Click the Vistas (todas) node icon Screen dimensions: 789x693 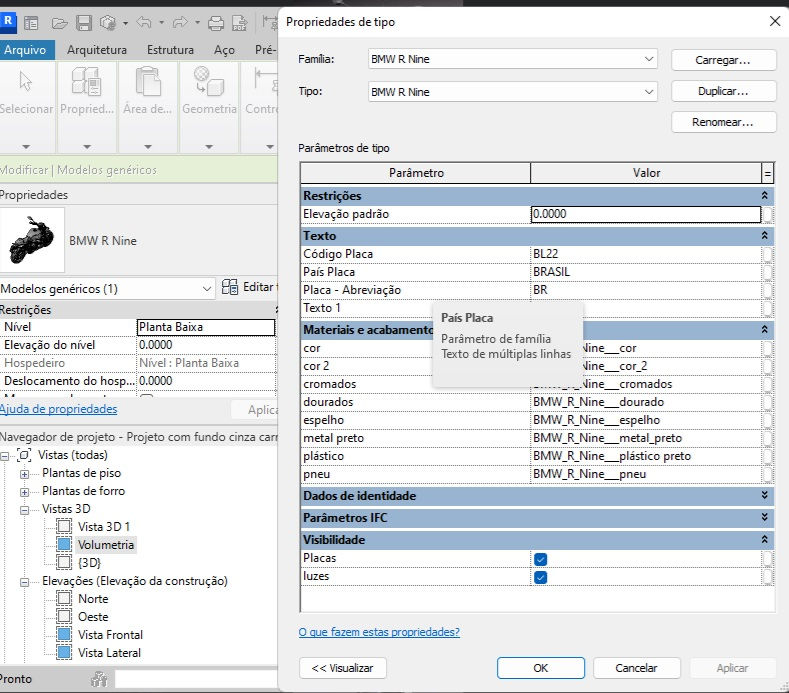pos(24,455)
